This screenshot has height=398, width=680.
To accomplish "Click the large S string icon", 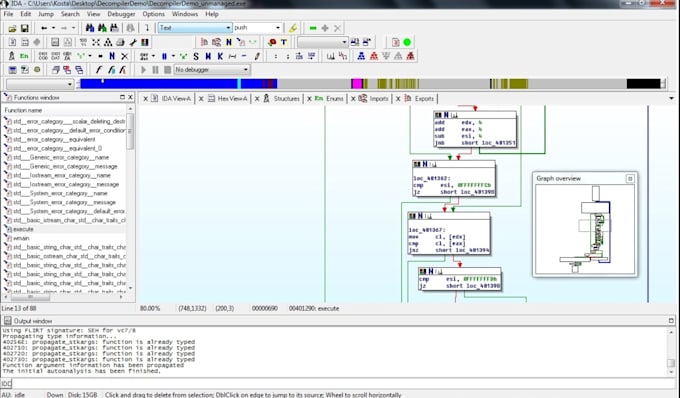I will 196,56.
